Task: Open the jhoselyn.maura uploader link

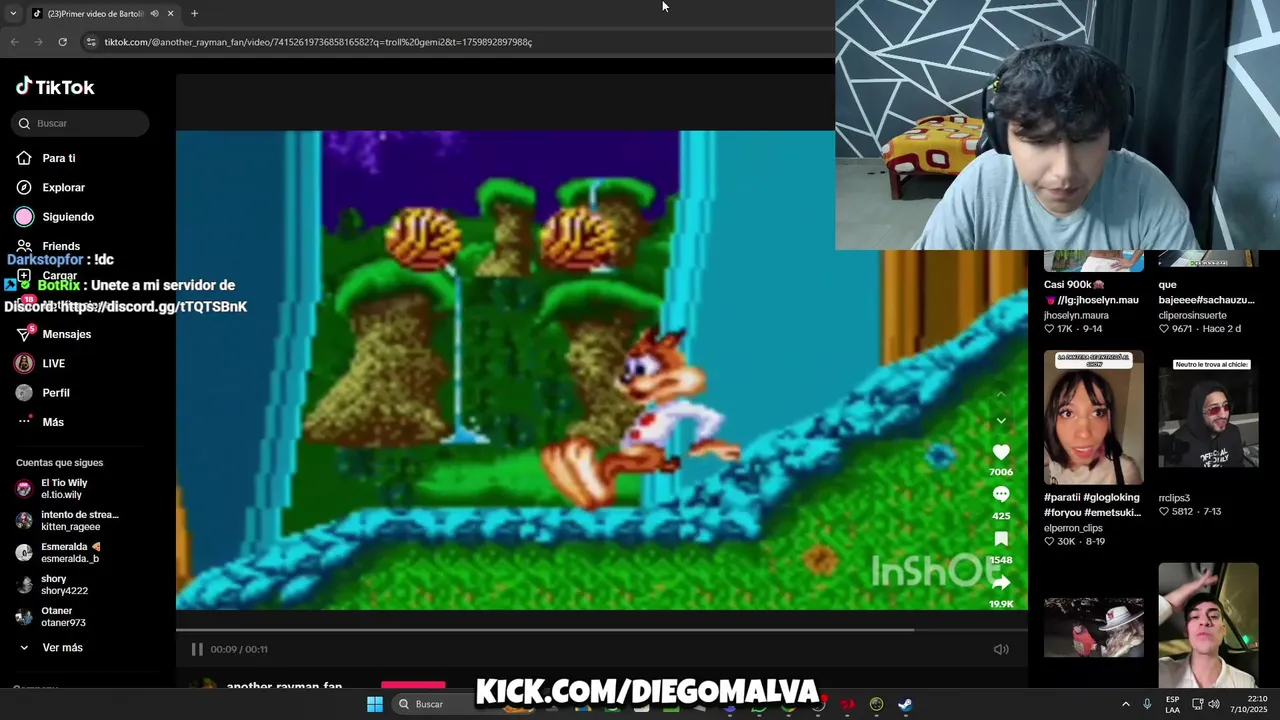Action: coord(1076,315)
